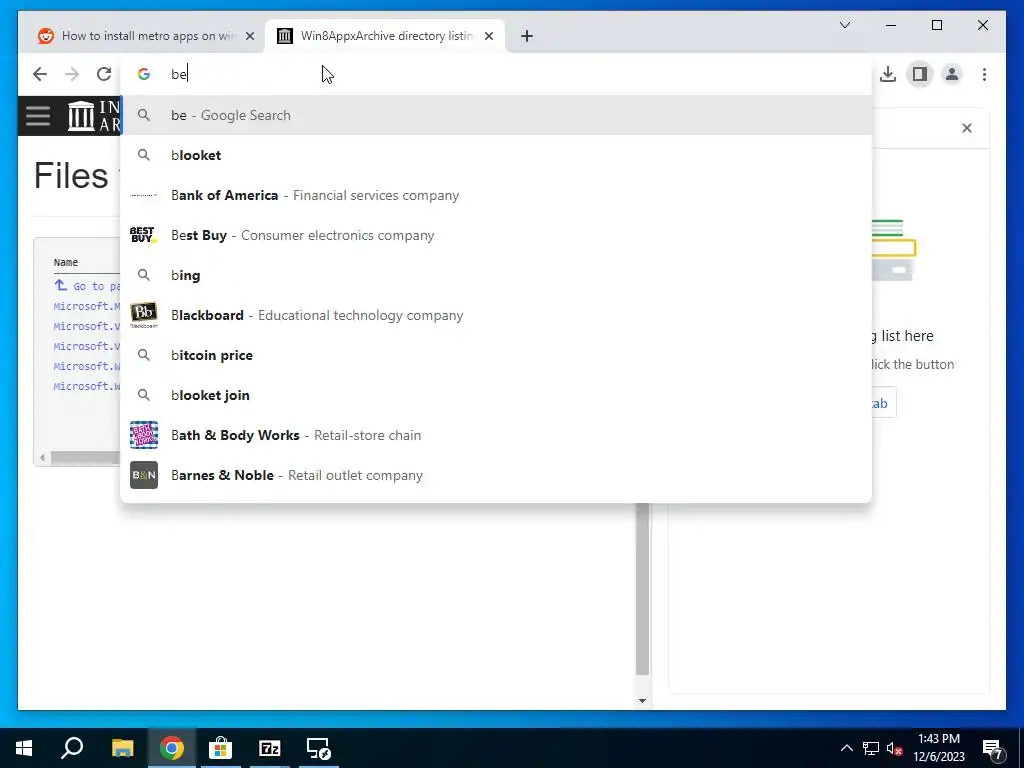The width and height of the screenshot is (1024, 768).
Task: Toggle the Chrome side panel icon
Action: point(920,74)
